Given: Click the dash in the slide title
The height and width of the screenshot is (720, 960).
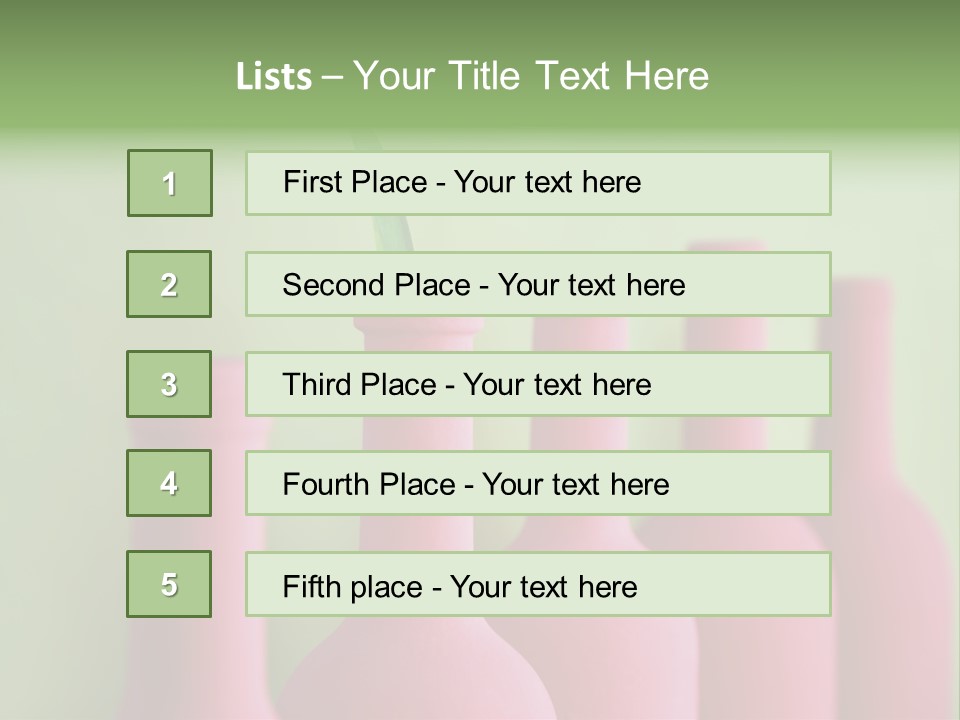Looking at the screenshot, I should click(333, 76).
